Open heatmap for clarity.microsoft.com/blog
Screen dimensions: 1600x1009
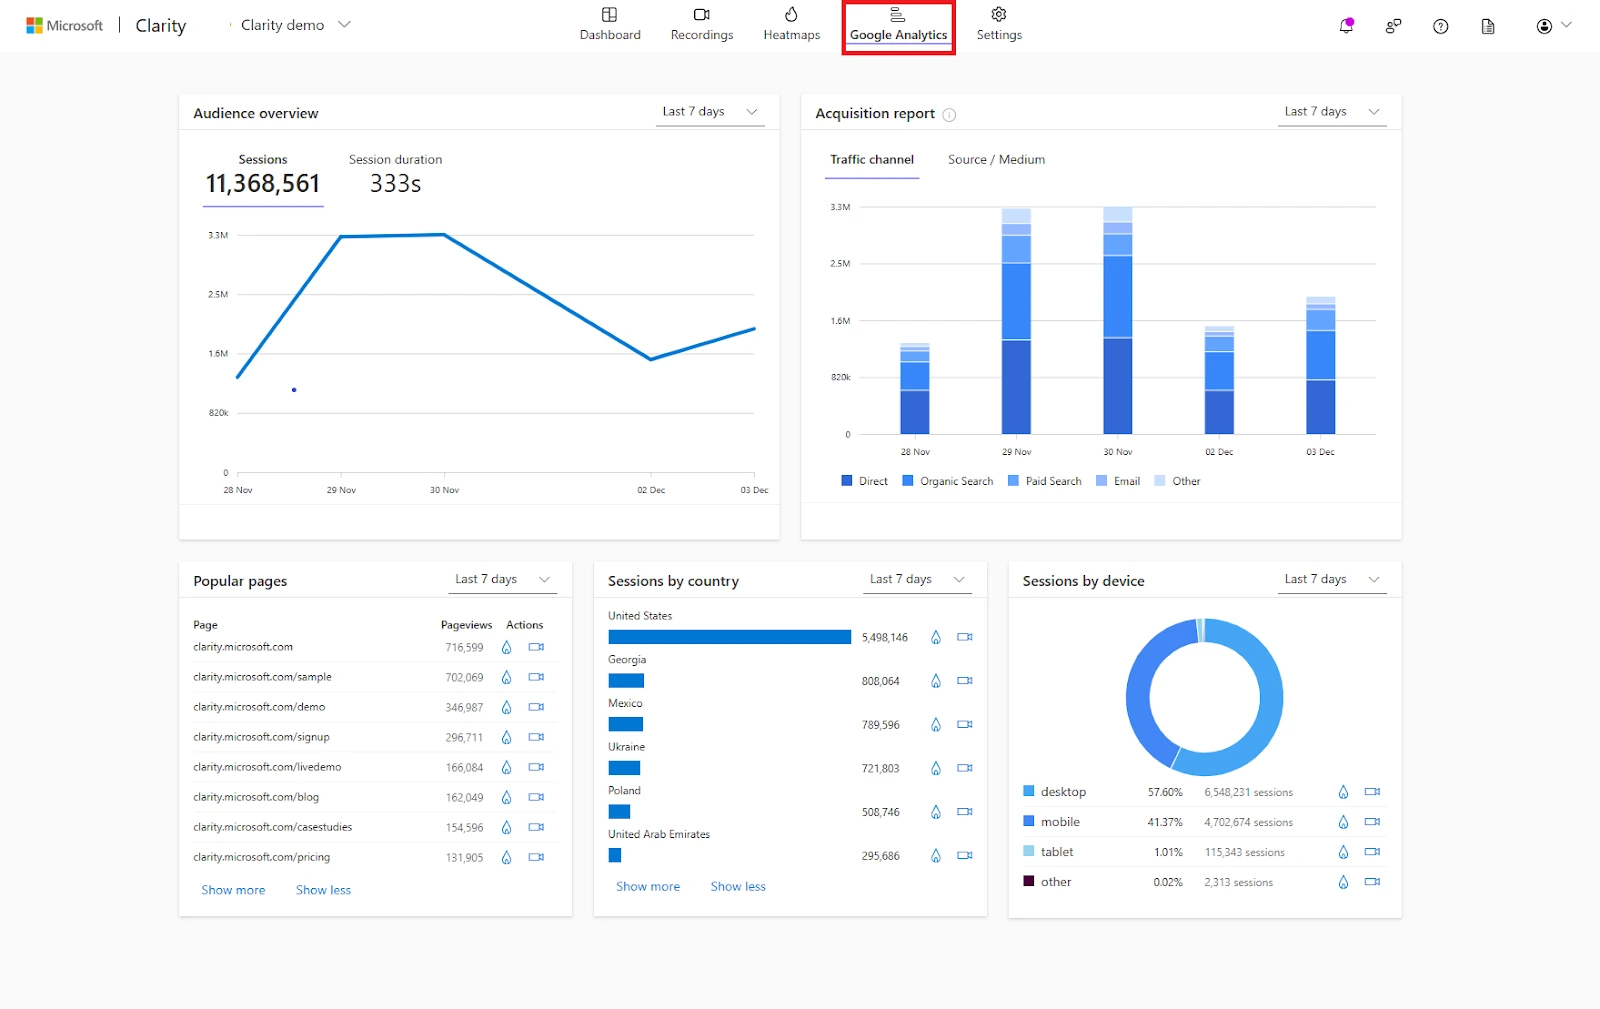click(x=506, y=797)
